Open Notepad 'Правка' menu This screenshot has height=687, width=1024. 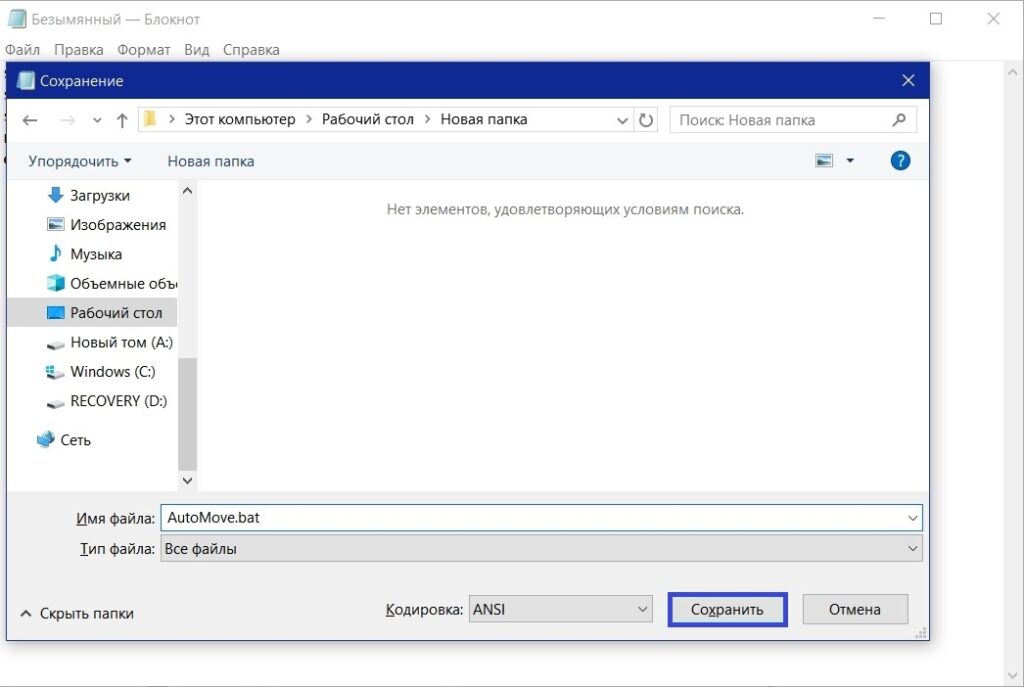[78, 50]
